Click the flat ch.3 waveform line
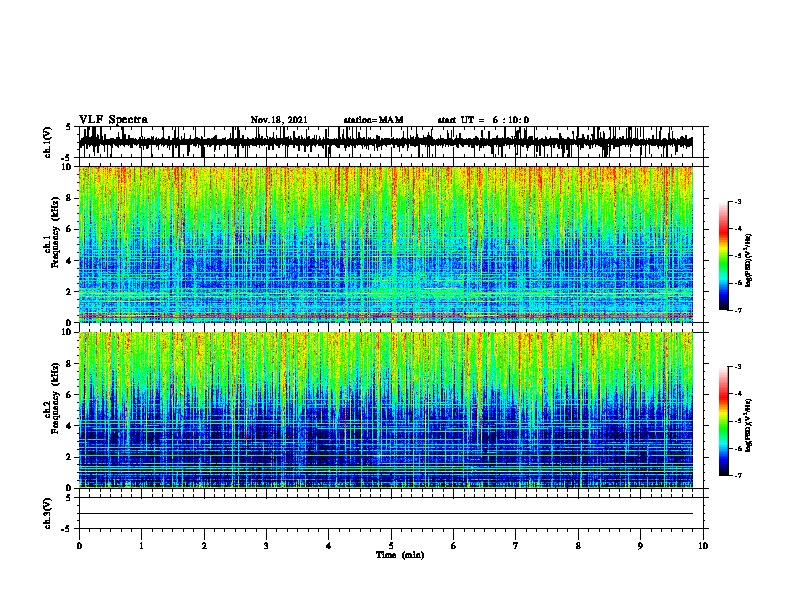 (x=386, y=514)
